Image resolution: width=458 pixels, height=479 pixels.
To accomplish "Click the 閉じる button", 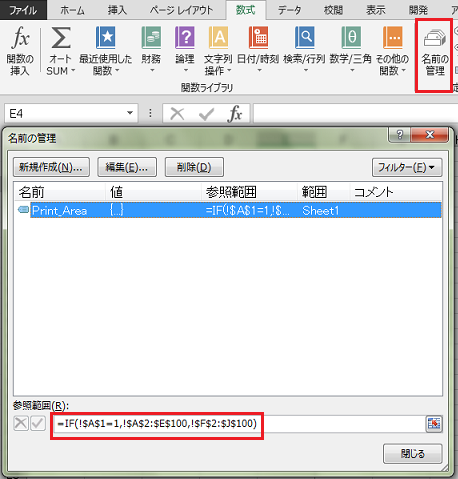I will click(413, 454).
